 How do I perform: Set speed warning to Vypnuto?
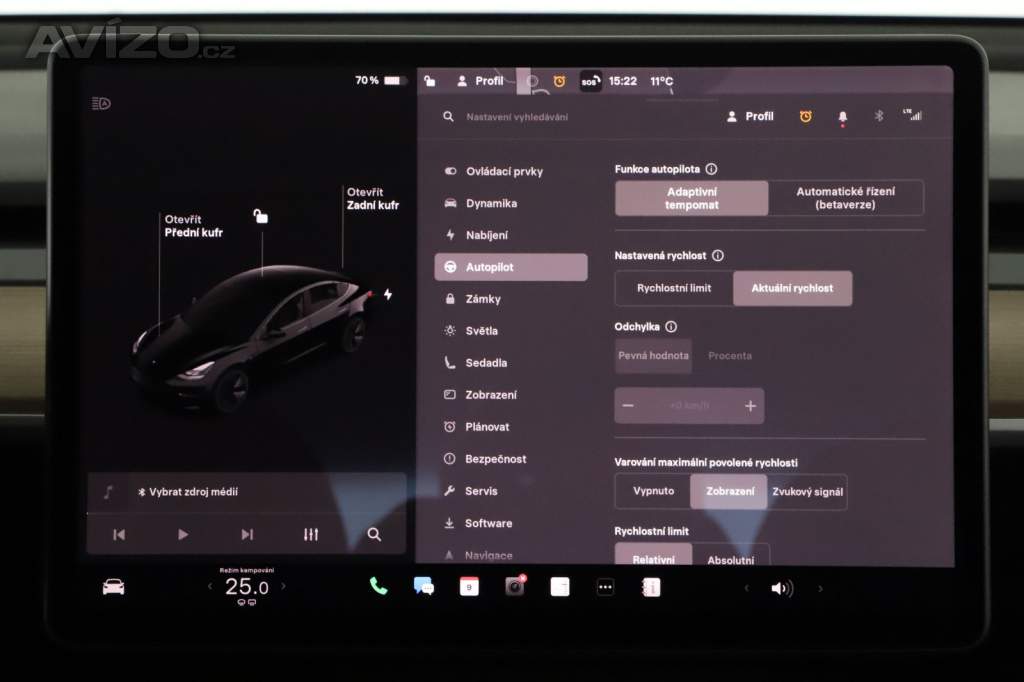tap(653, 491)
